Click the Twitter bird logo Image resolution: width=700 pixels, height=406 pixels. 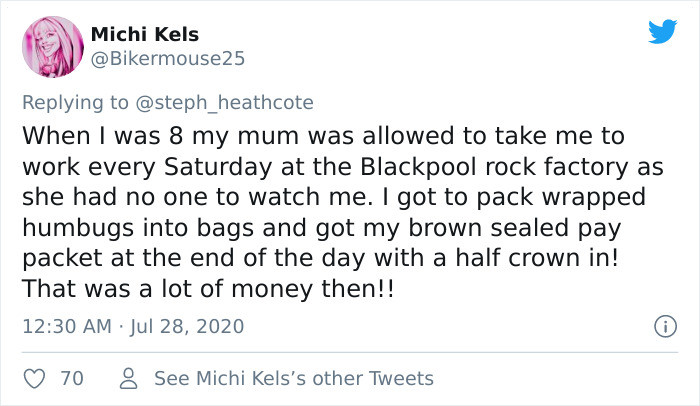pos(661,31)
